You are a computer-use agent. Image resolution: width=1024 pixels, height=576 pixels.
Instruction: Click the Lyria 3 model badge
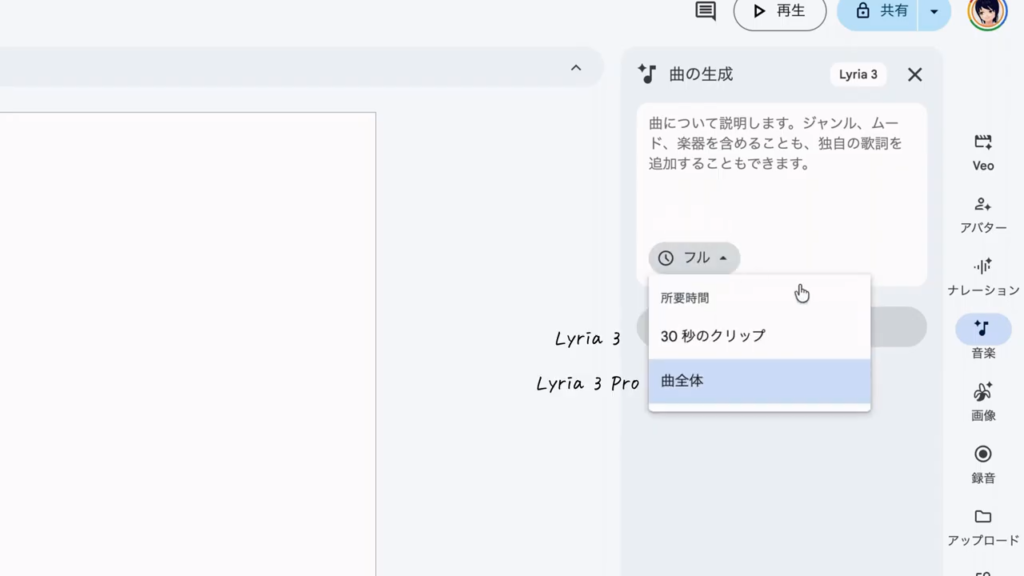coord(858,75)
